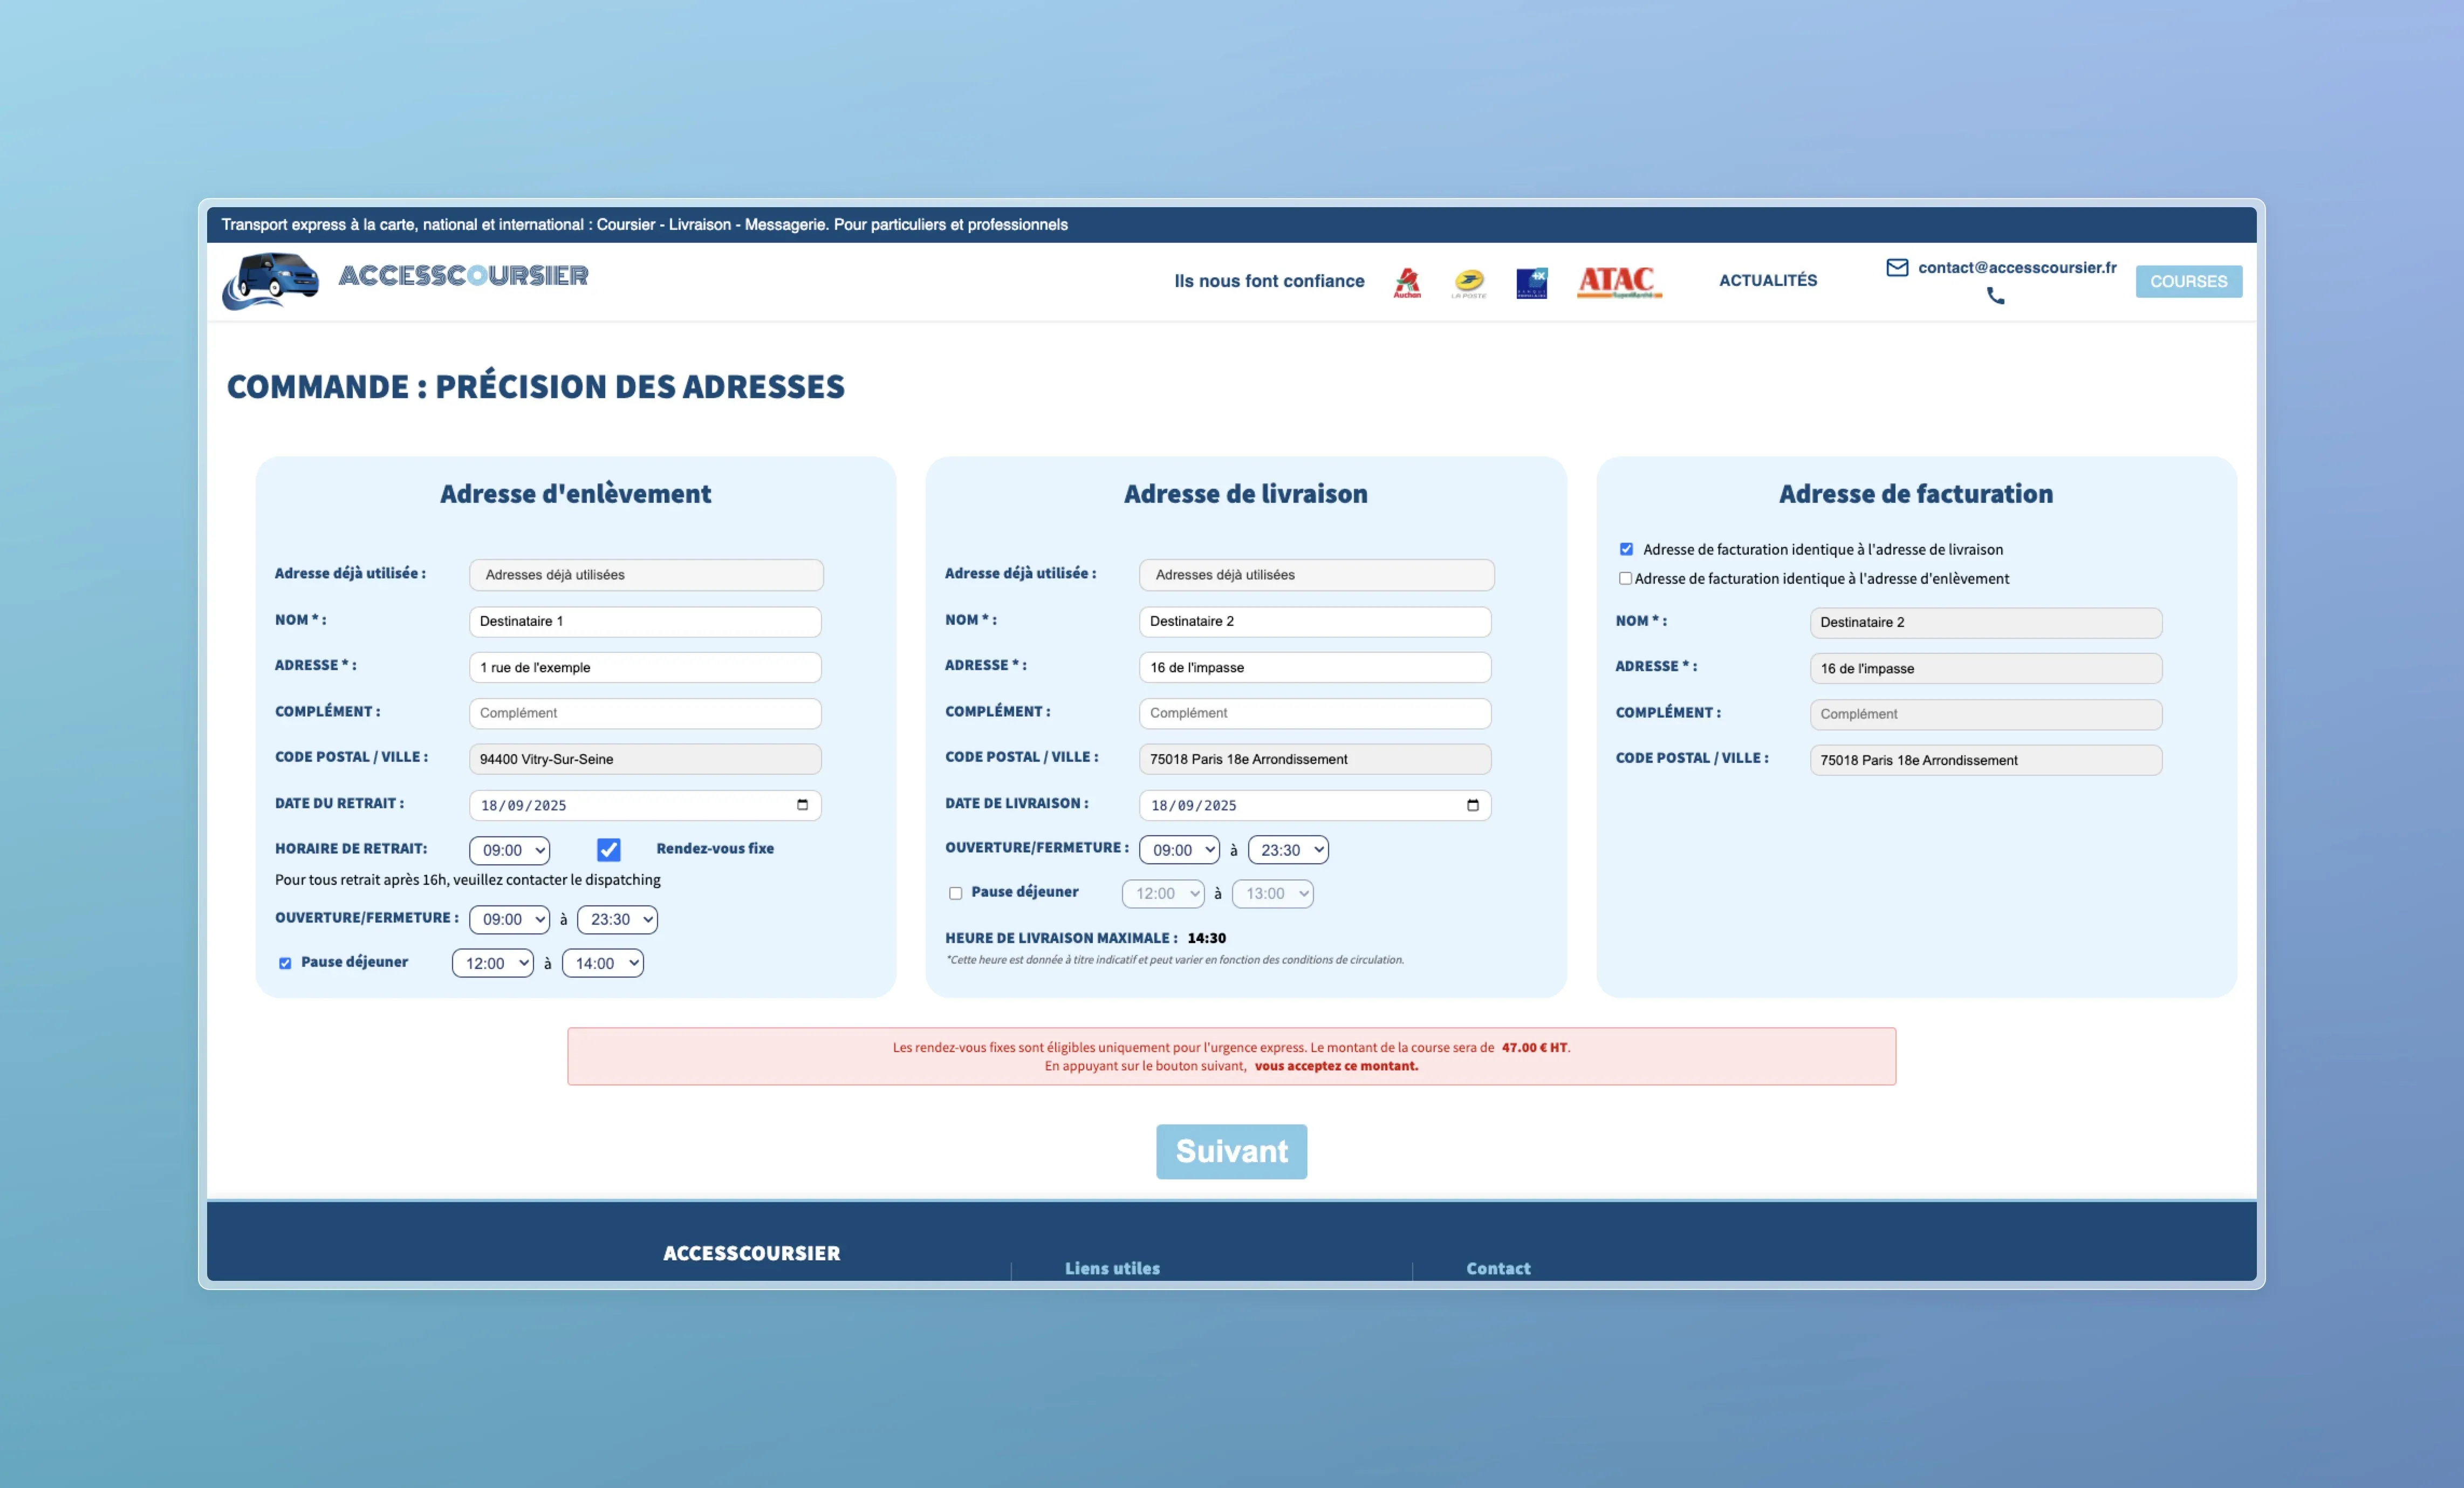Click the blue bank partner logo
Image resolution: width=2464 pixels, height=1488 pixels.
click(1531, 283)
